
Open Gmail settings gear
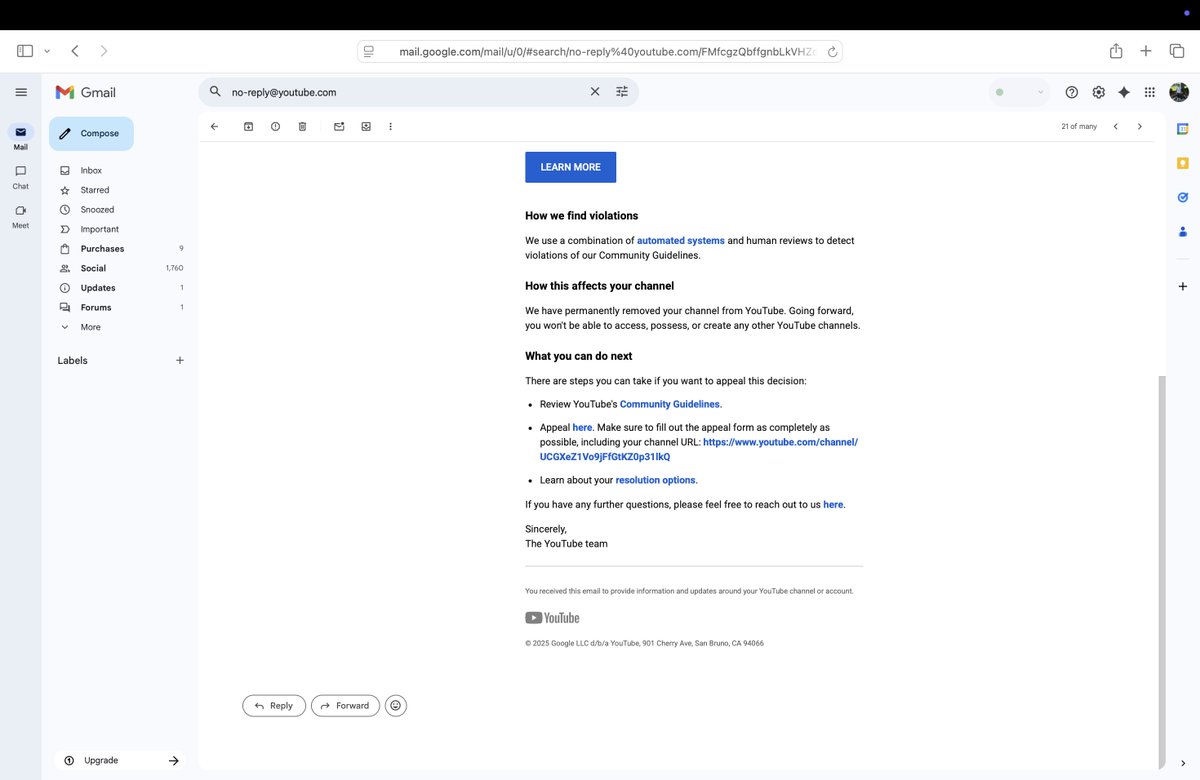pyautogui.click(x=1098, y=92)
